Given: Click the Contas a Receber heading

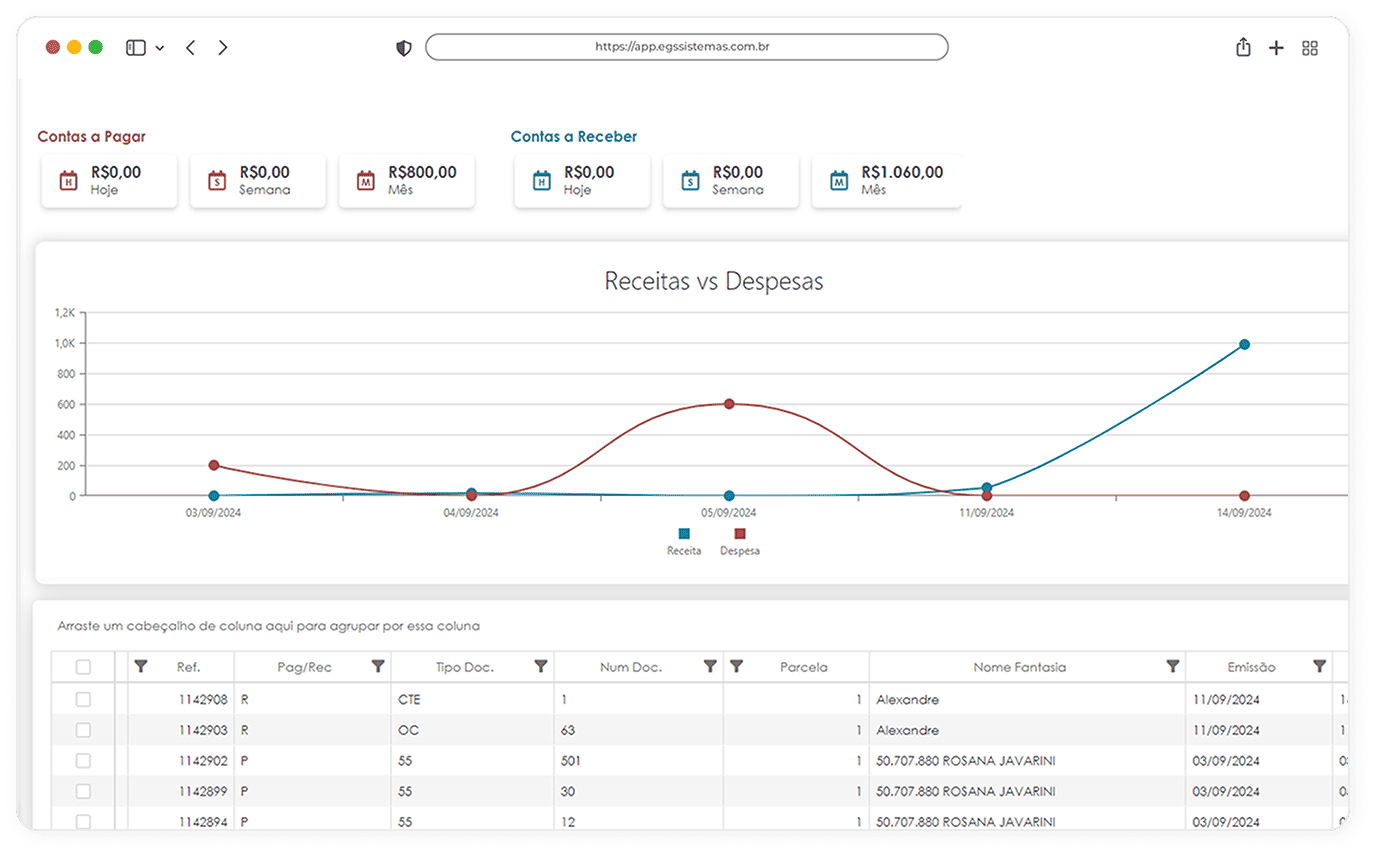Looking at the screenshot, I should click(574, 136).
